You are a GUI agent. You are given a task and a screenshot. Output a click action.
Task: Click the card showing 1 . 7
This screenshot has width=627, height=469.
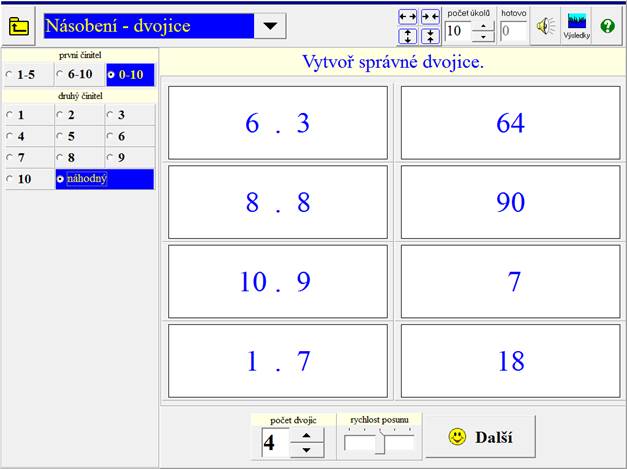point(278,361)
